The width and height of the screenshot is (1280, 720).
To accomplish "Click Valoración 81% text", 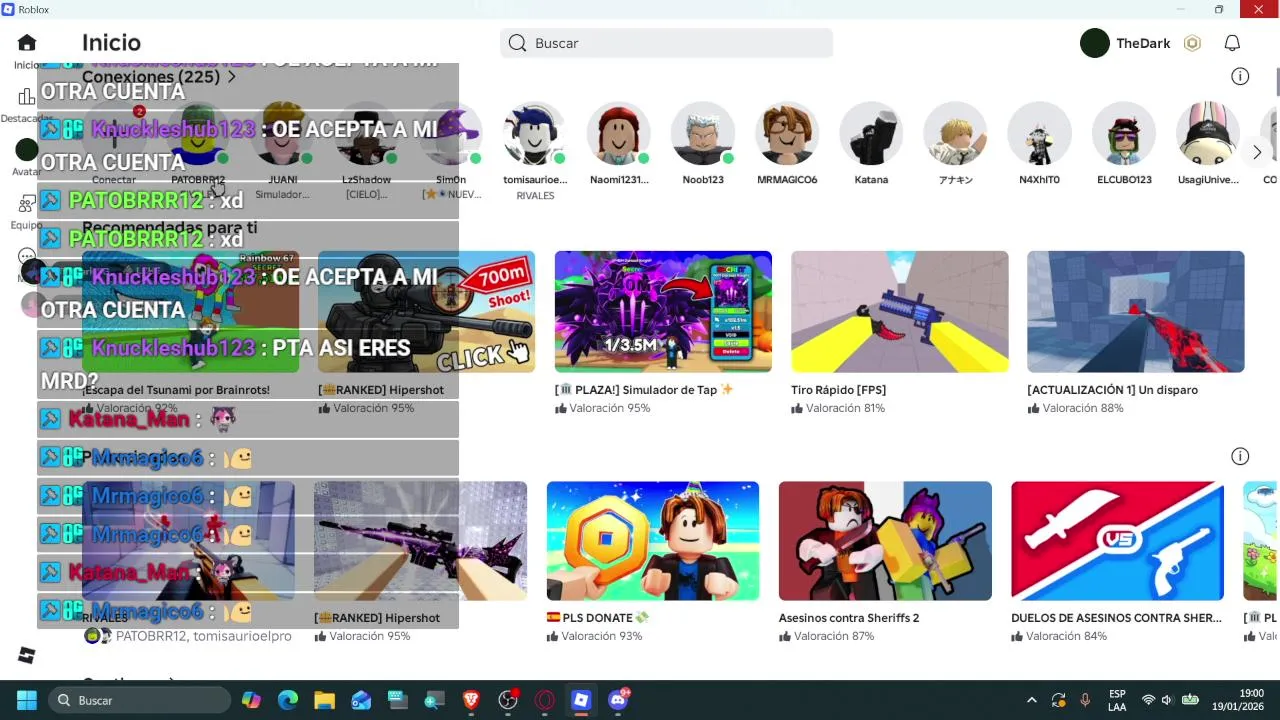I will 847,408.
